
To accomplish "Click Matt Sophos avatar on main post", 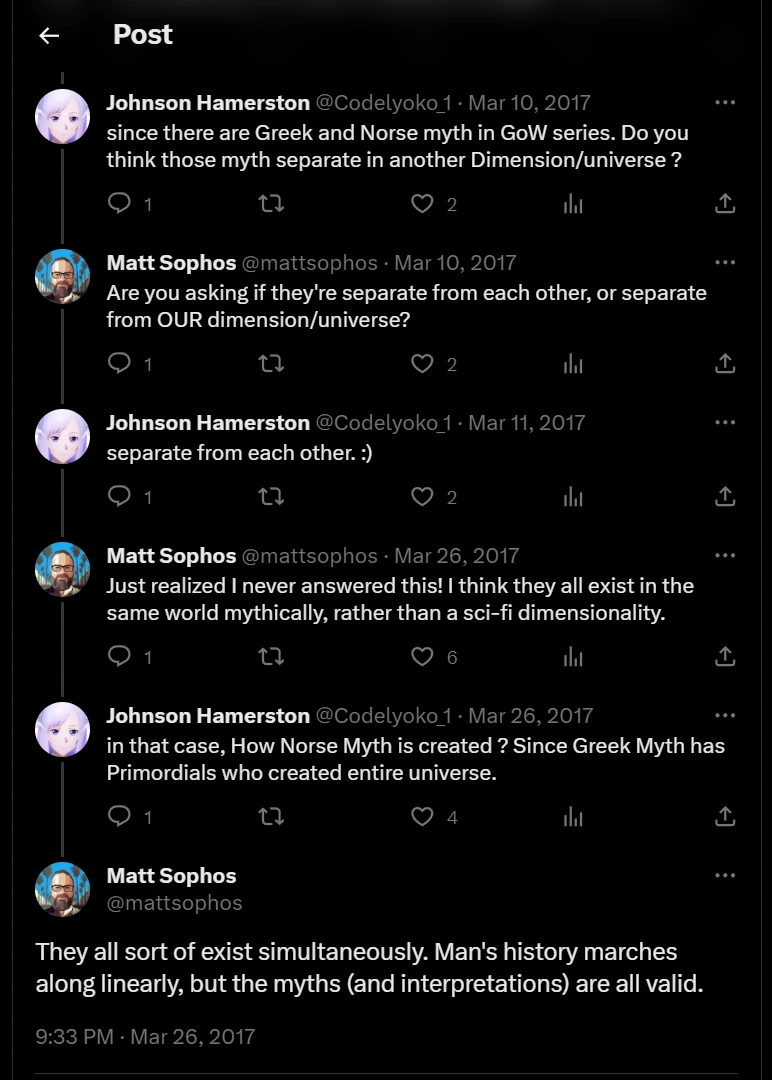I will tap(62, 889).
